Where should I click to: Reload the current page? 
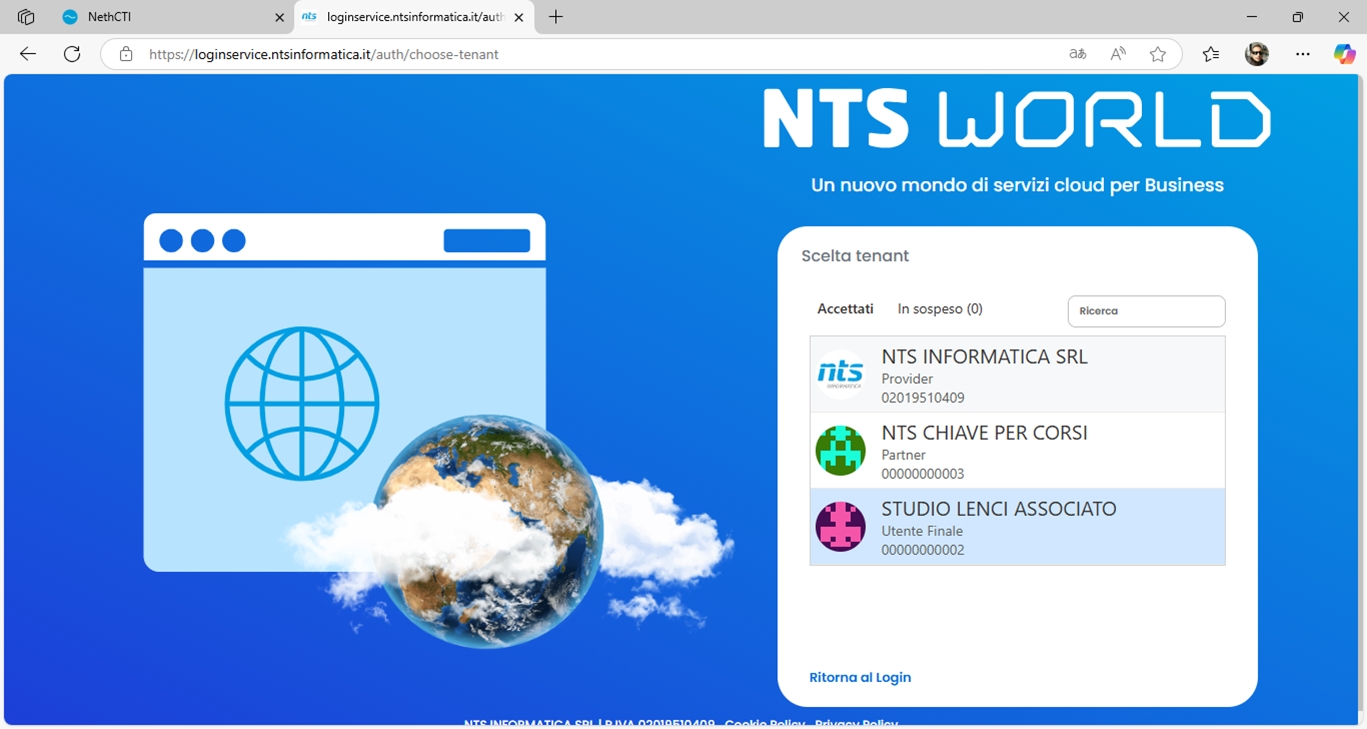72,54
